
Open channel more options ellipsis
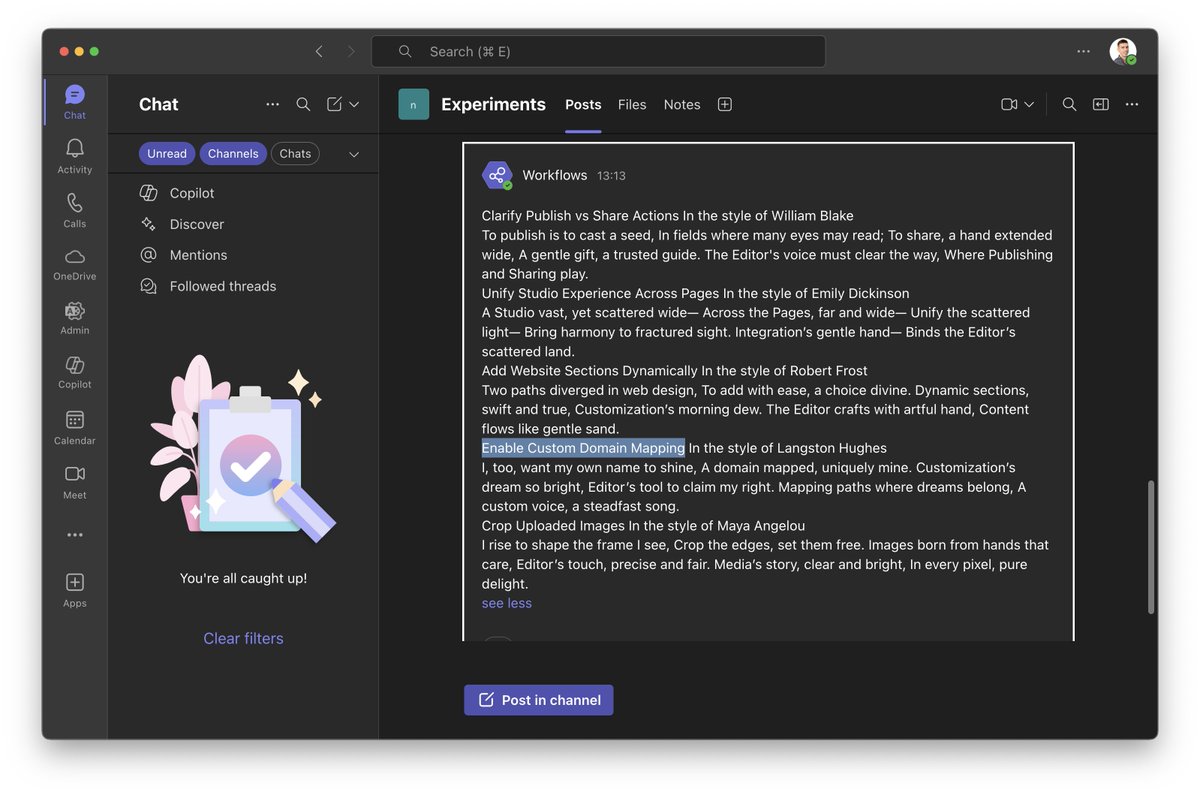(1132, 104)
